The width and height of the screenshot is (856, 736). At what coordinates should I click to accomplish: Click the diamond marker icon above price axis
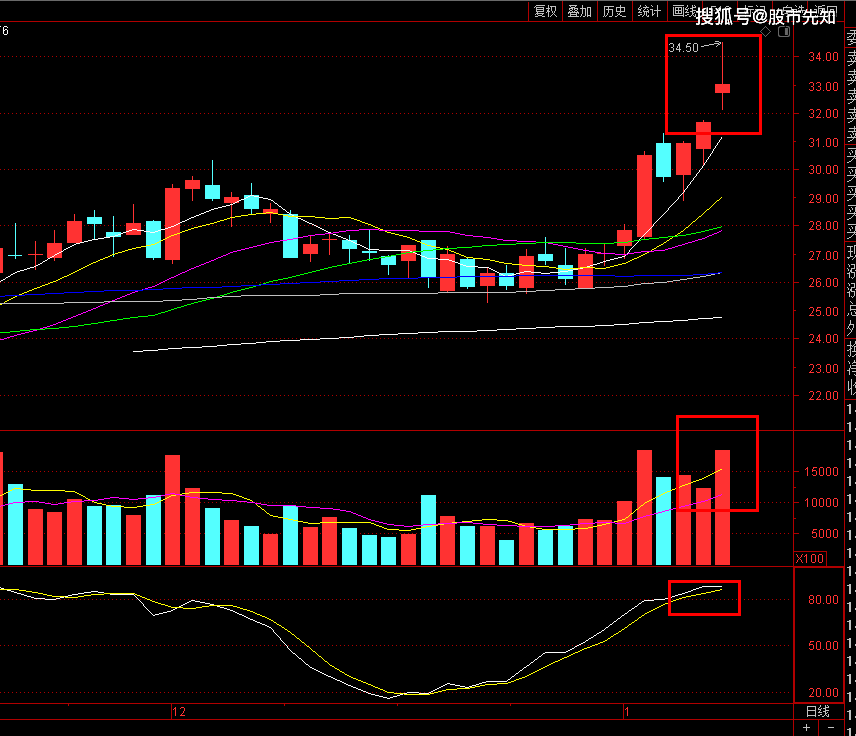pos(767,32)
